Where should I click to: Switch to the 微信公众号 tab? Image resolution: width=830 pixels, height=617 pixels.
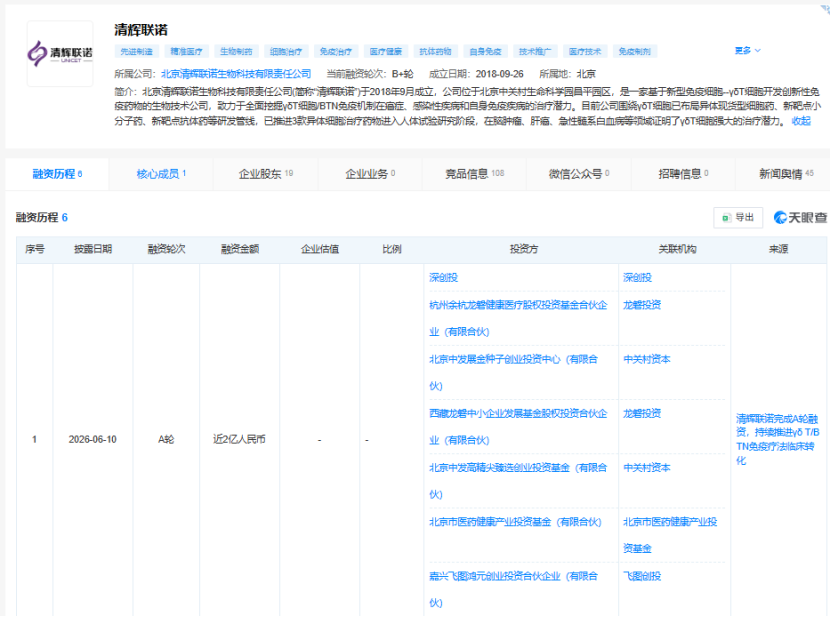(579, 174)
